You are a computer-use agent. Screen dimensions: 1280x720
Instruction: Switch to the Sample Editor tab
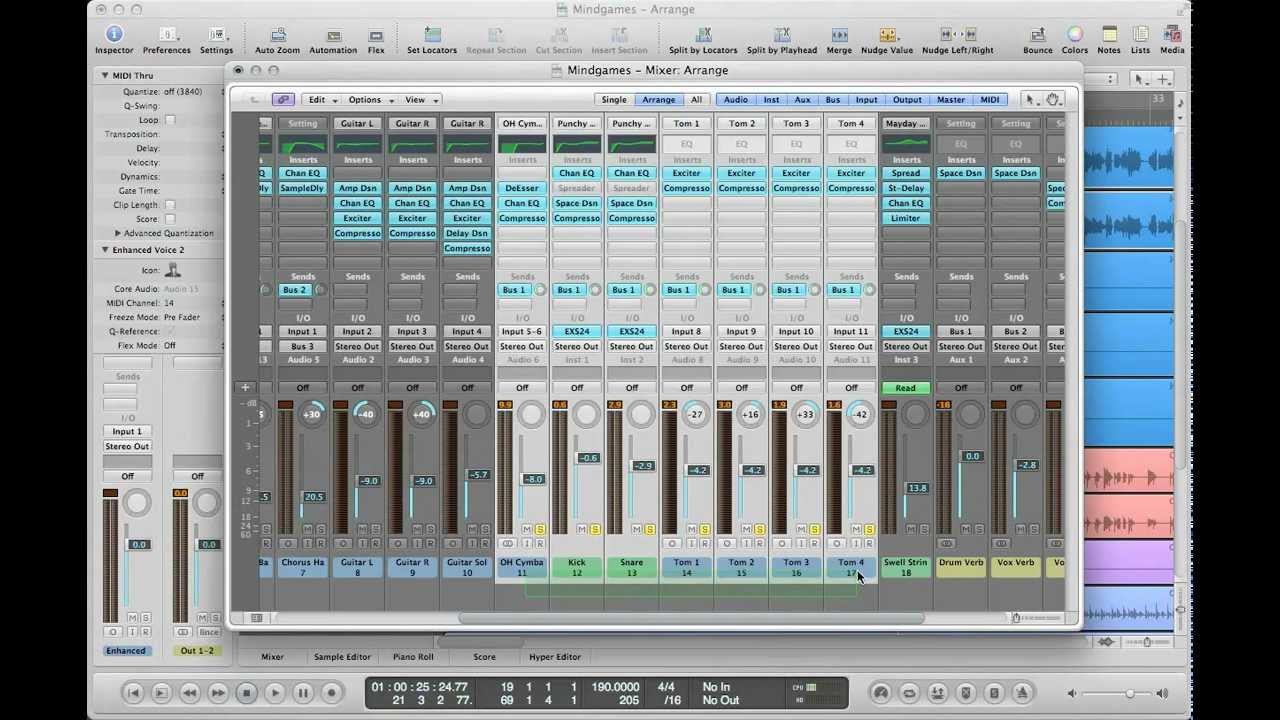(x=342, y=657)
